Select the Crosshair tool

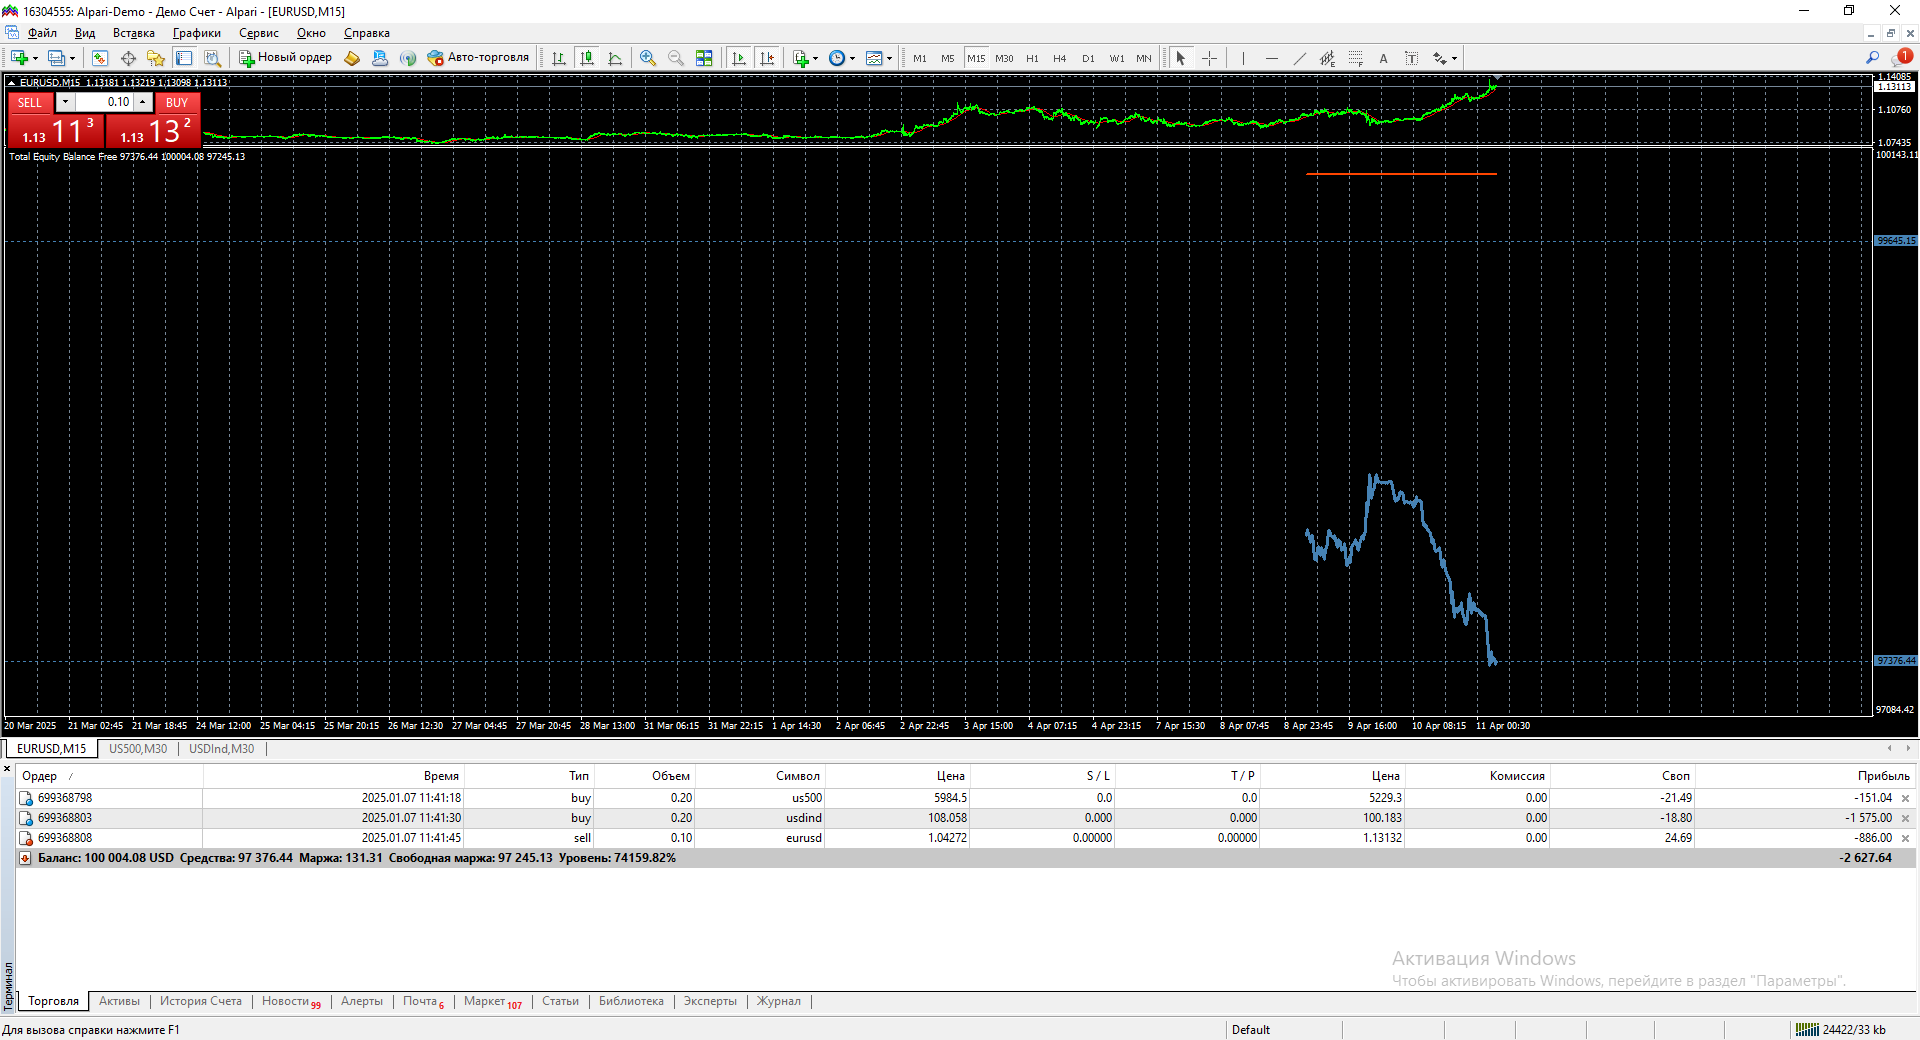pos(1209,58)
